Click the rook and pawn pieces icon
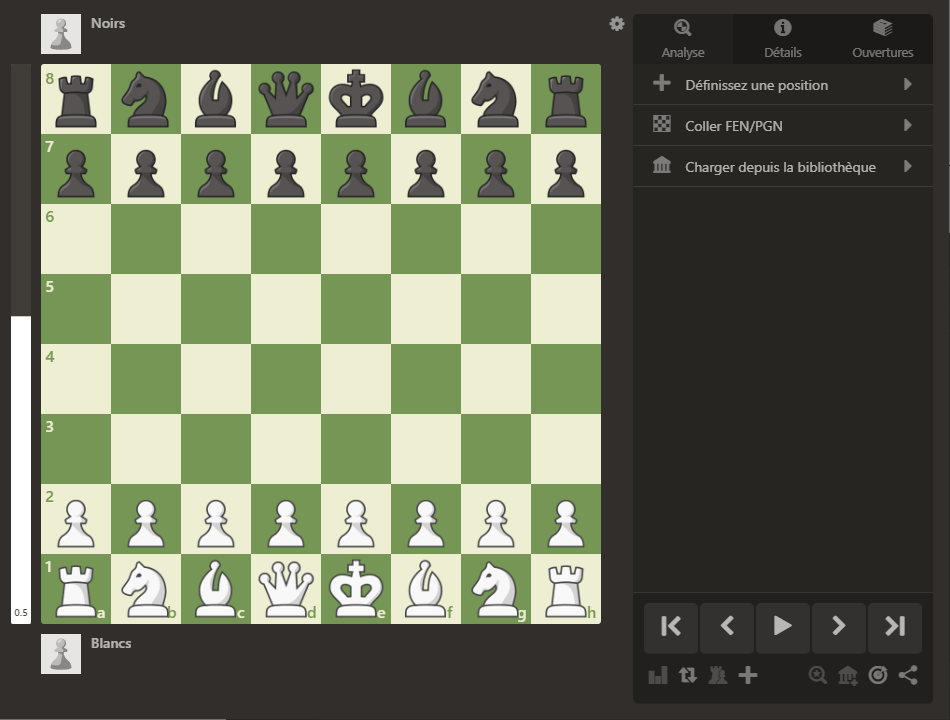The width and height of the screenshot is (950, 720). [717, 675]
